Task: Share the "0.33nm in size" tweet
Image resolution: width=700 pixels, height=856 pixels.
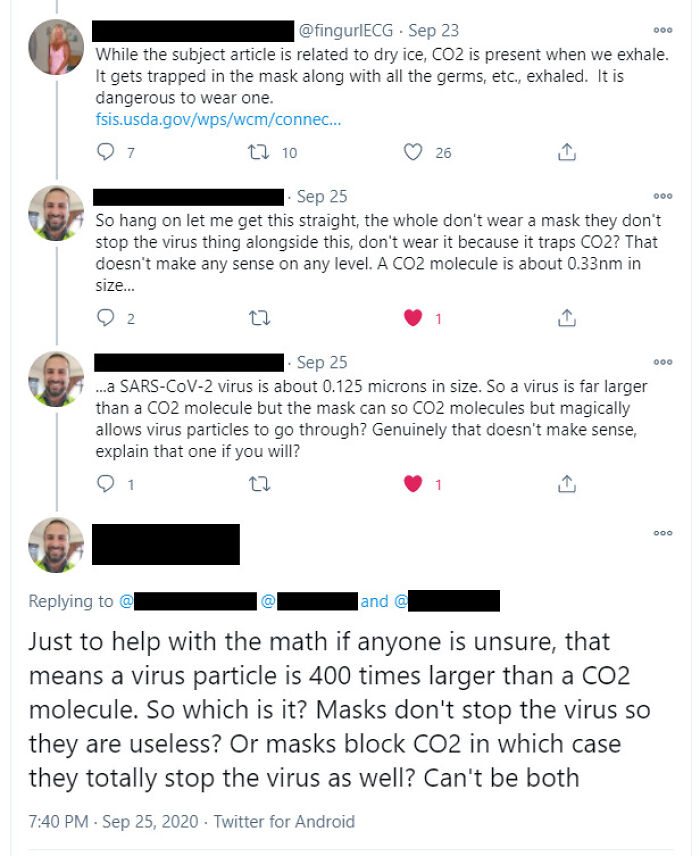Action: 566,316
